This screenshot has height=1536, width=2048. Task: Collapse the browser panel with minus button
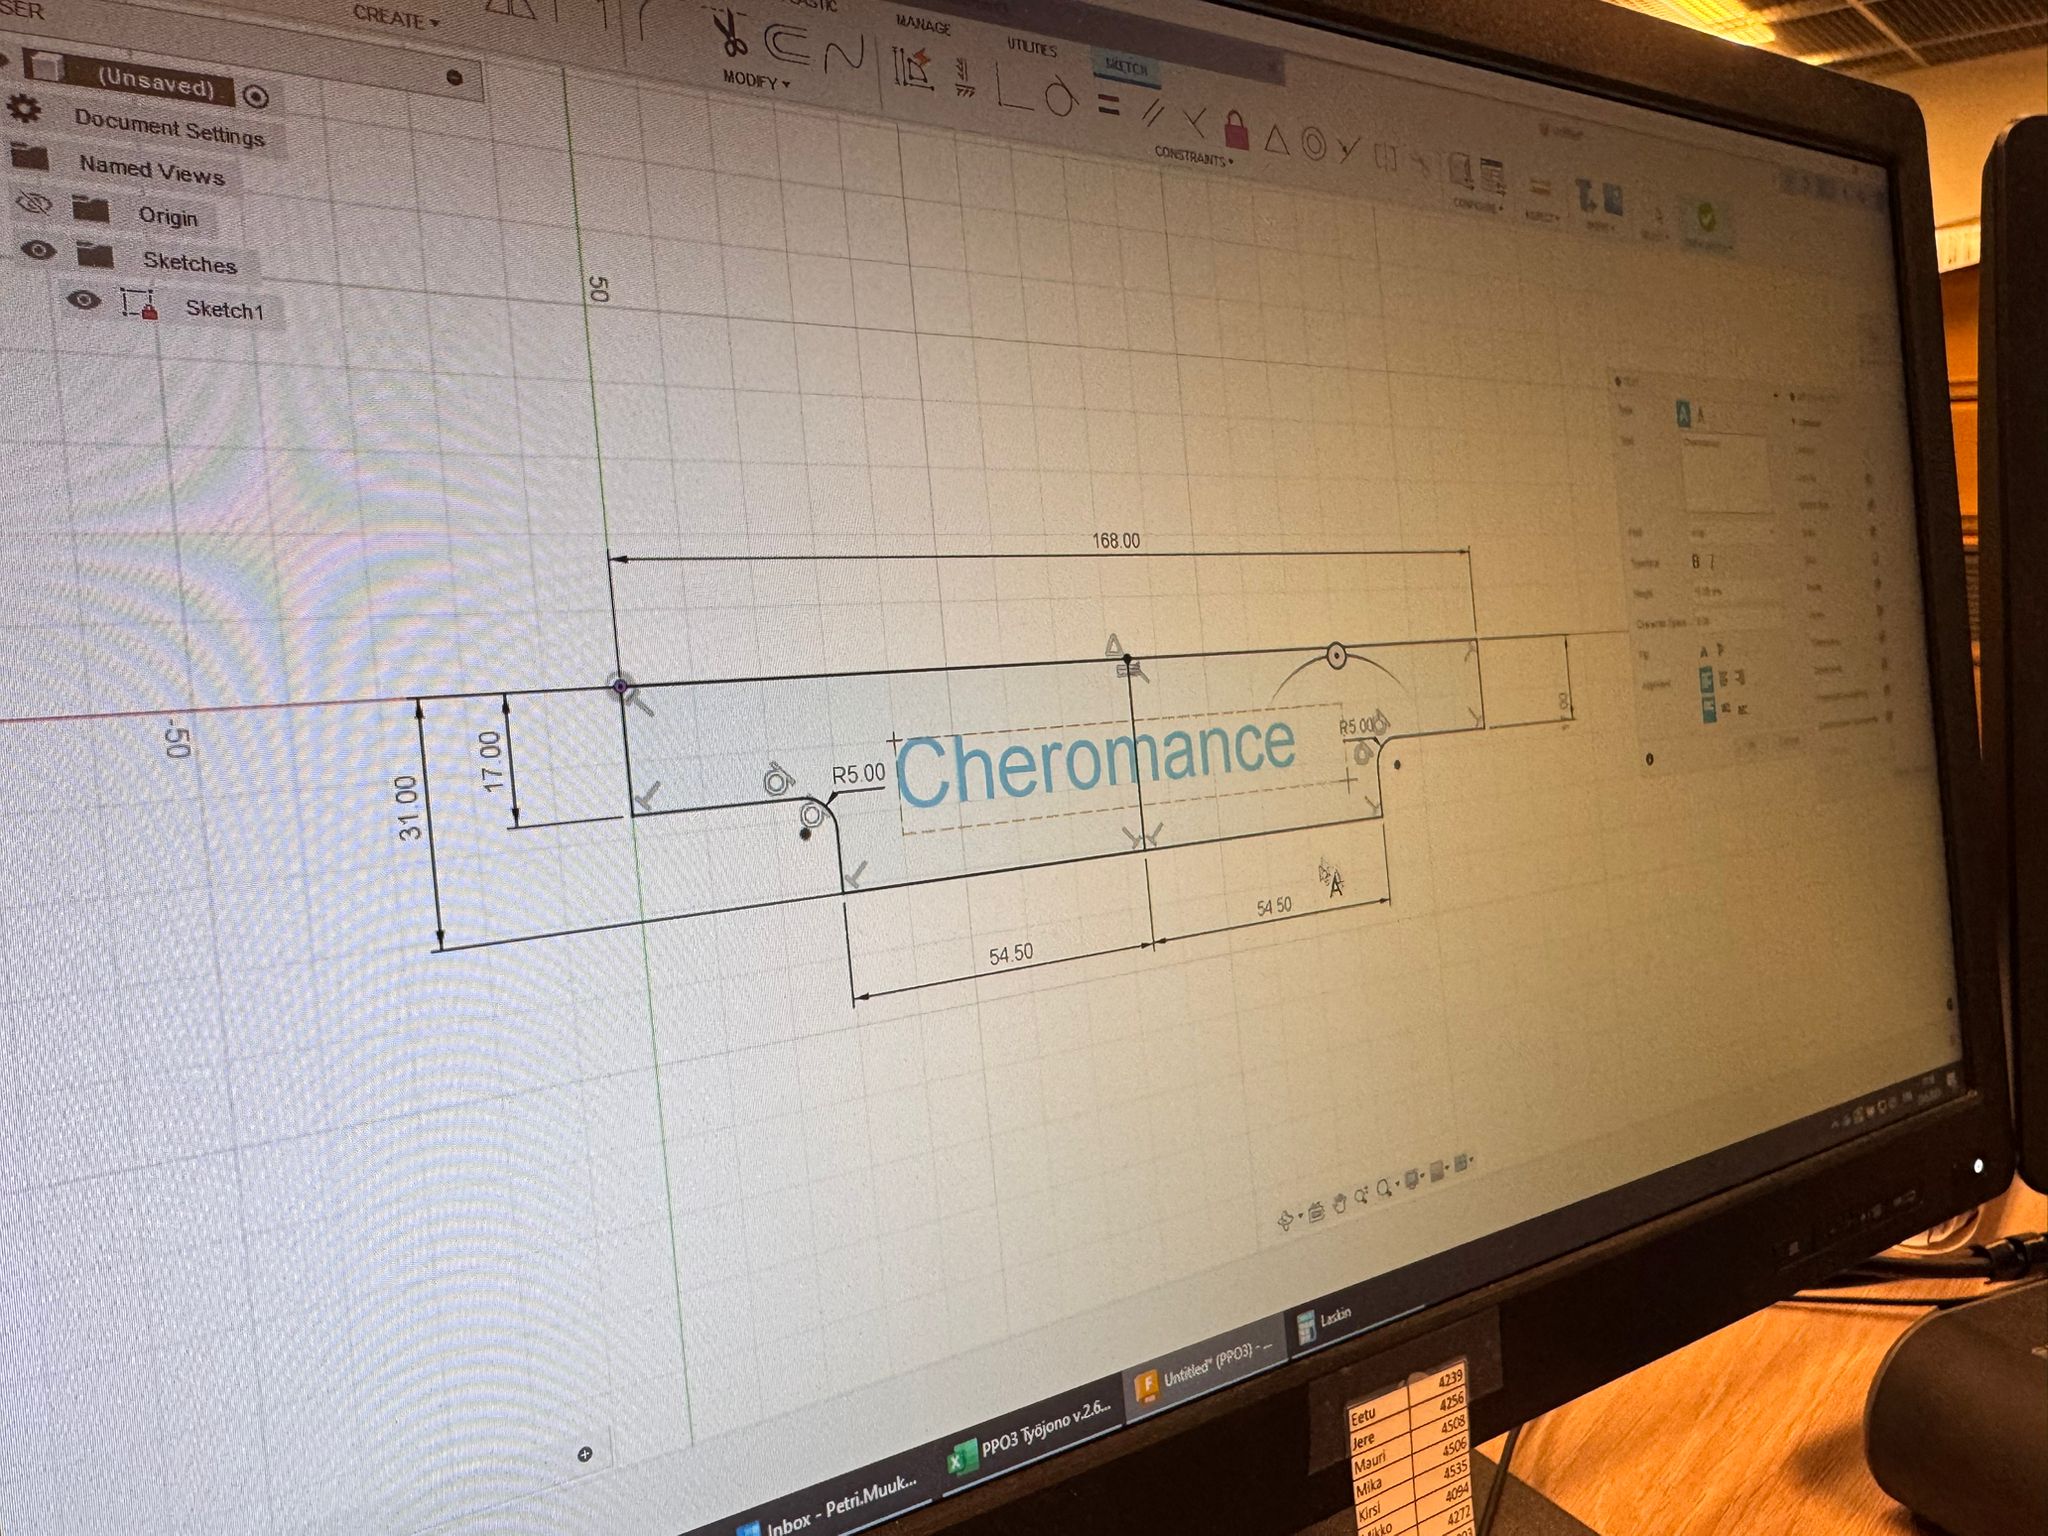(454, 76)
